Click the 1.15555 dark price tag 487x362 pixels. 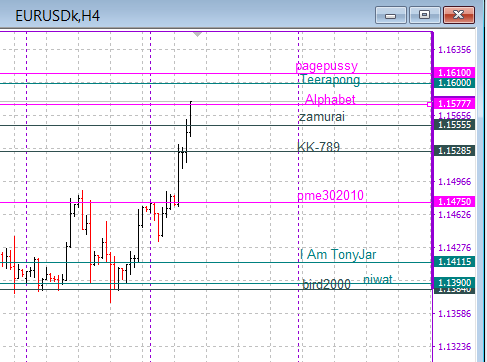tap(454, 125)
